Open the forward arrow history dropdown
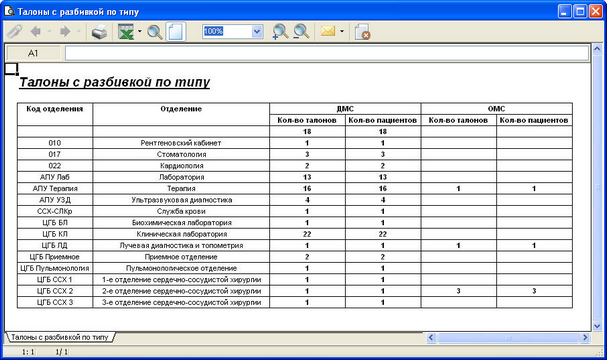The height and width of the screenshot is (360, 607). tap(79, 31)
